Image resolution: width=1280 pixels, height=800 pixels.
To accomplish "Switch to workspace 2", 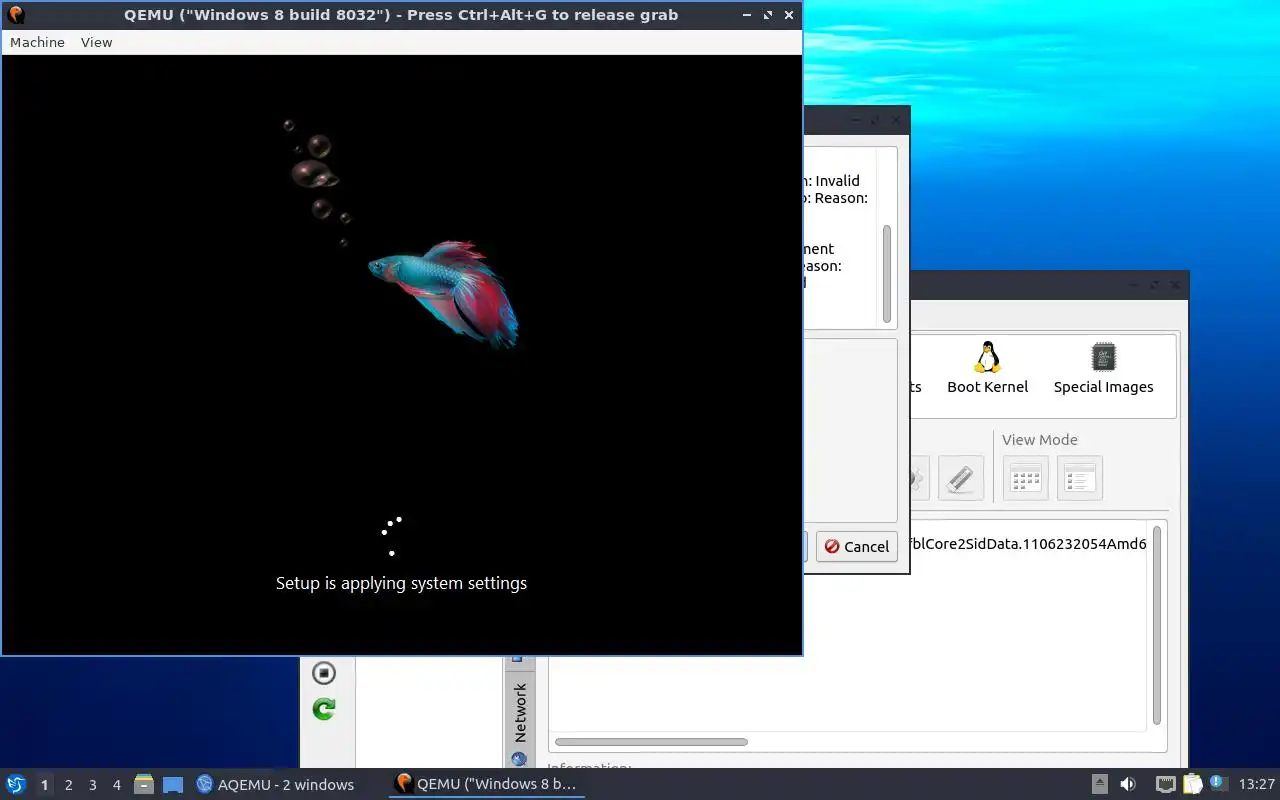I will point(68,785).
